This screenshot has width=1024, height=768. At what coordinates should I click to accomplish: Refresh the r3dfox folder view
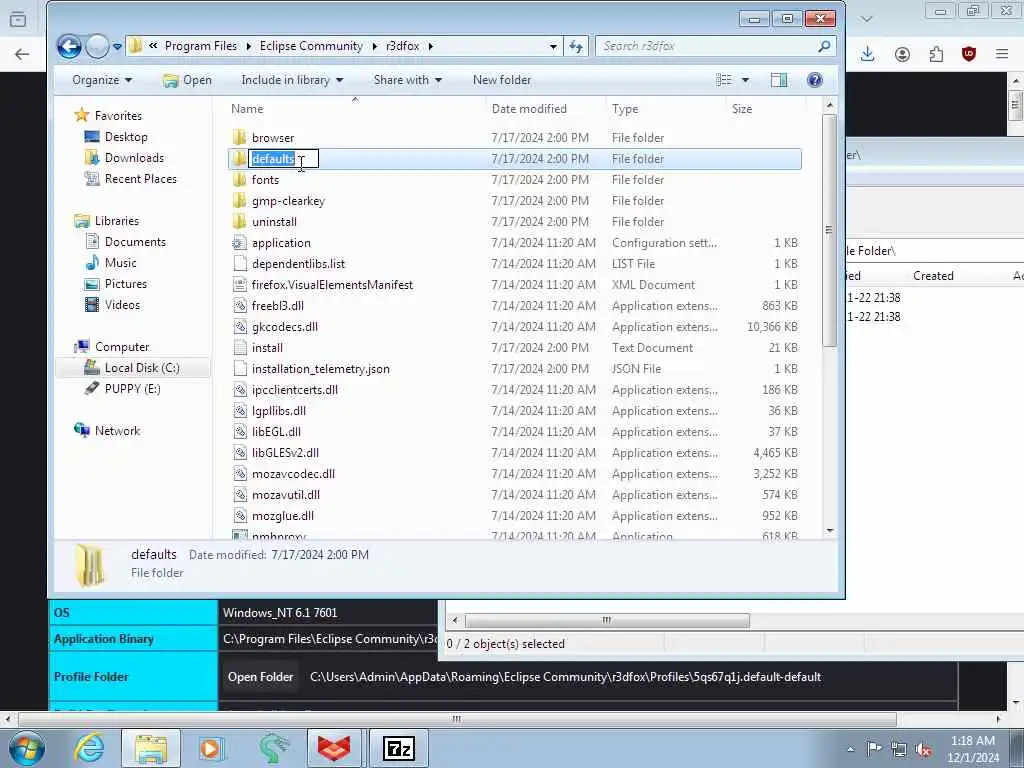tap(575, 46)
